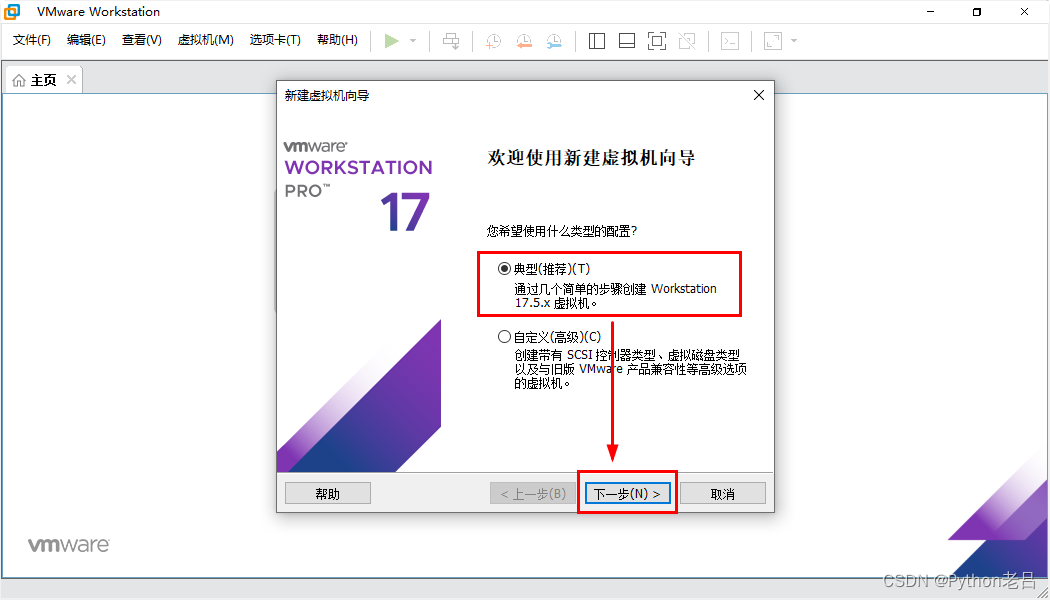Open the Snapshot Manager wrench icon
The height and width of the screenshot is (600, 1050).
point(554,41)
